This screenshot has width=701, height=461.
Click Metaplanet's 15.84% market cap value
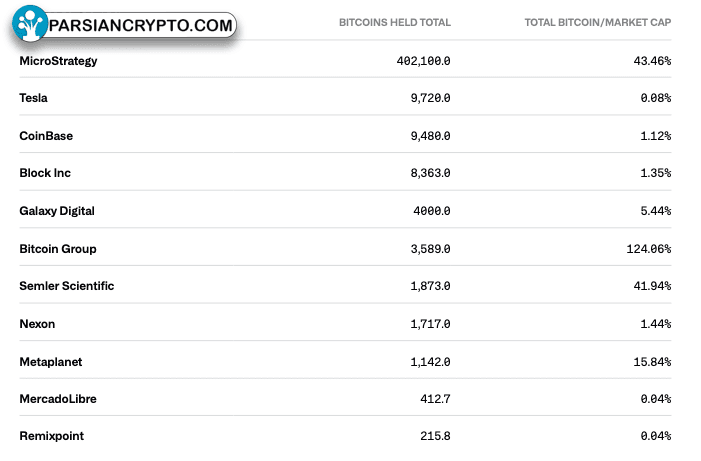(652, 362)
